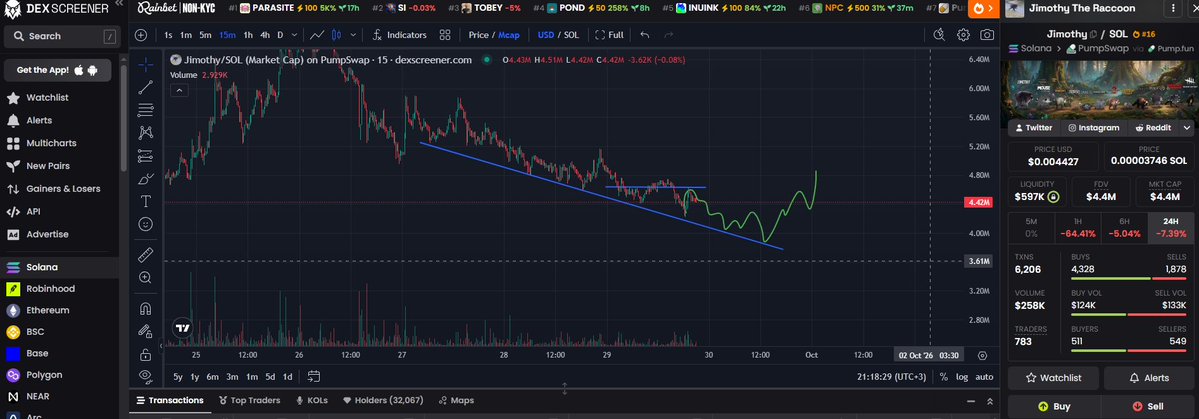Select the trend line drawing tool
Screen dimensions: 1199x419
(x=145, y=88)
